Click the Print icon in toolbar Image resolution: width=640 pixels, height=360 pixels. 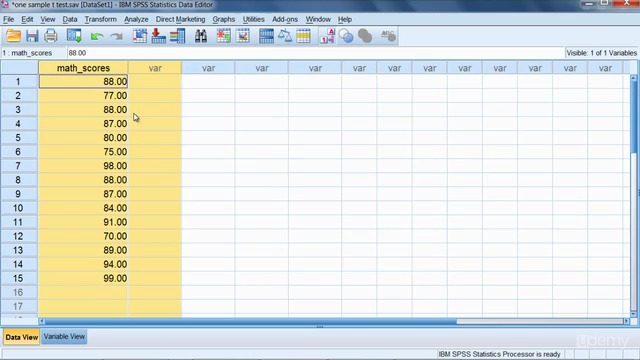51,36
